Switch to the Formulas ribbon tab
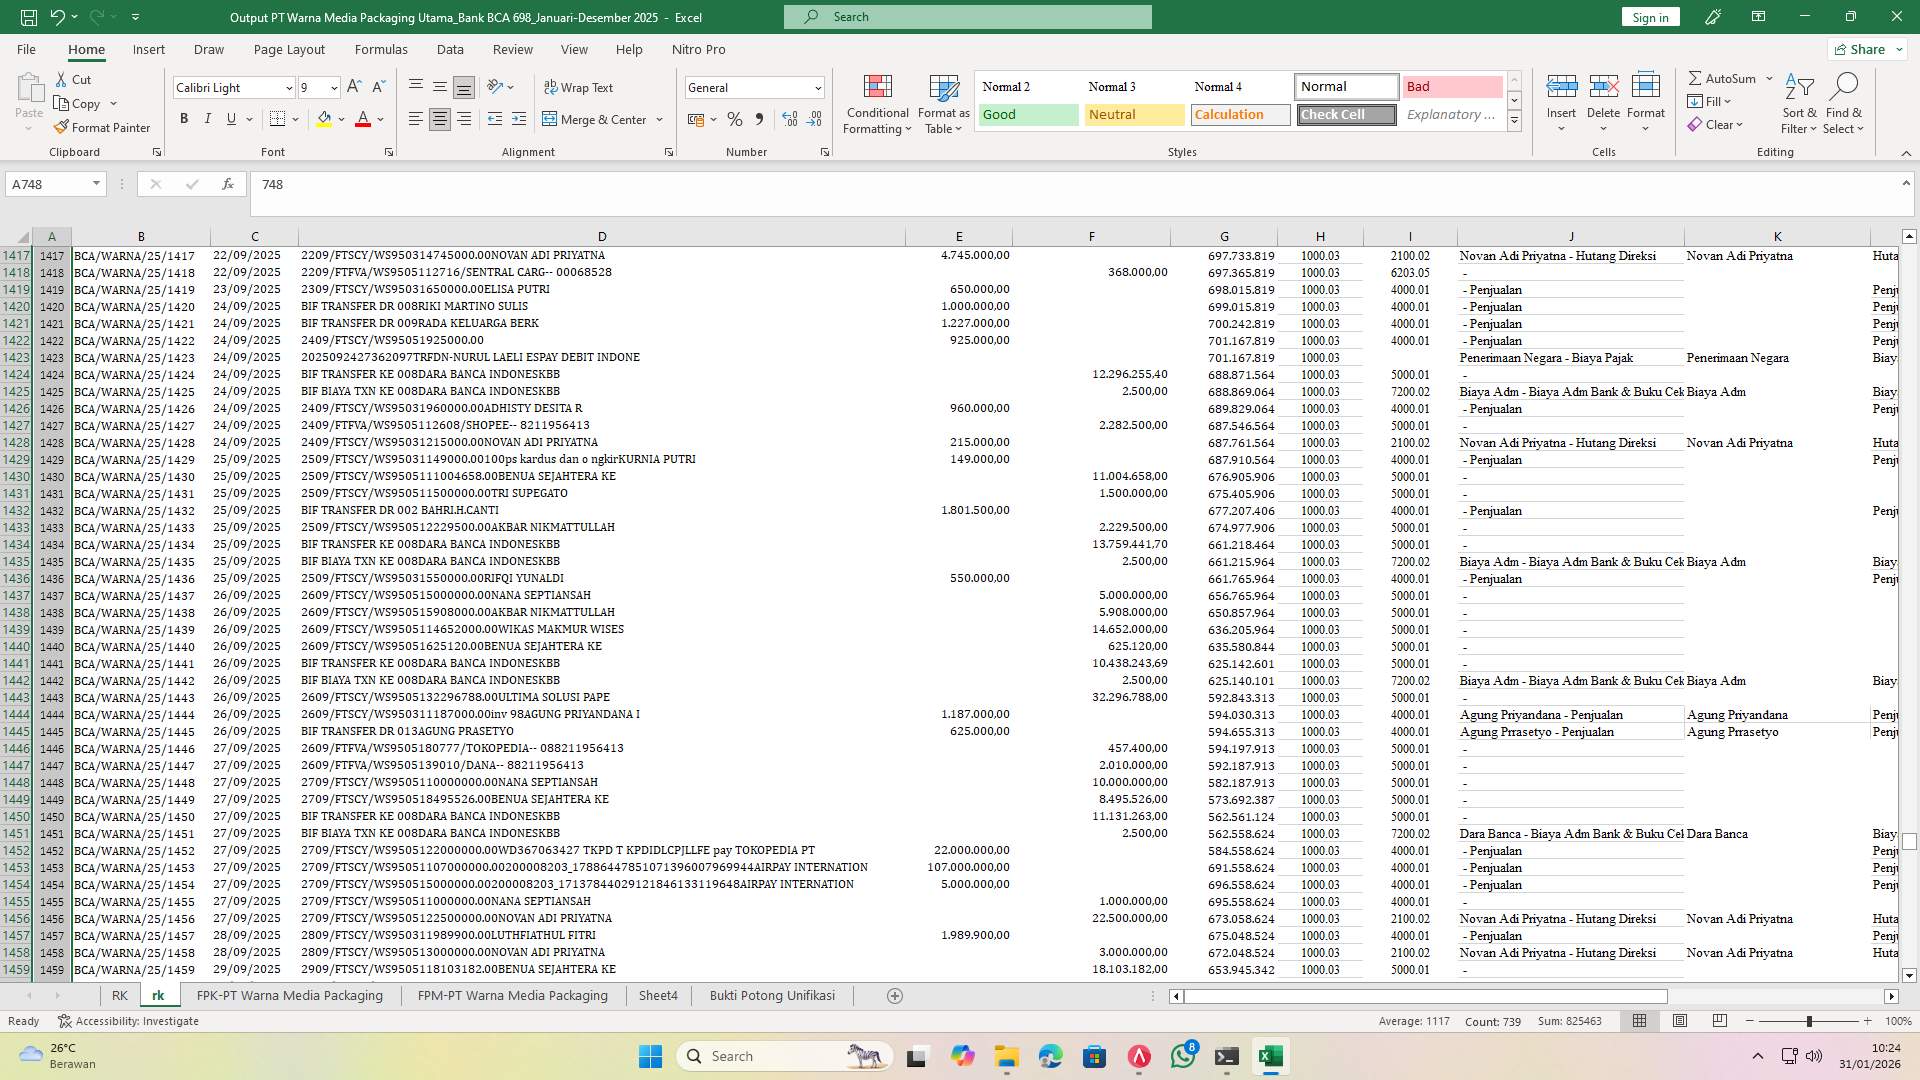The width and height of the screenshot is (1920, 1080). coord(381,49)
